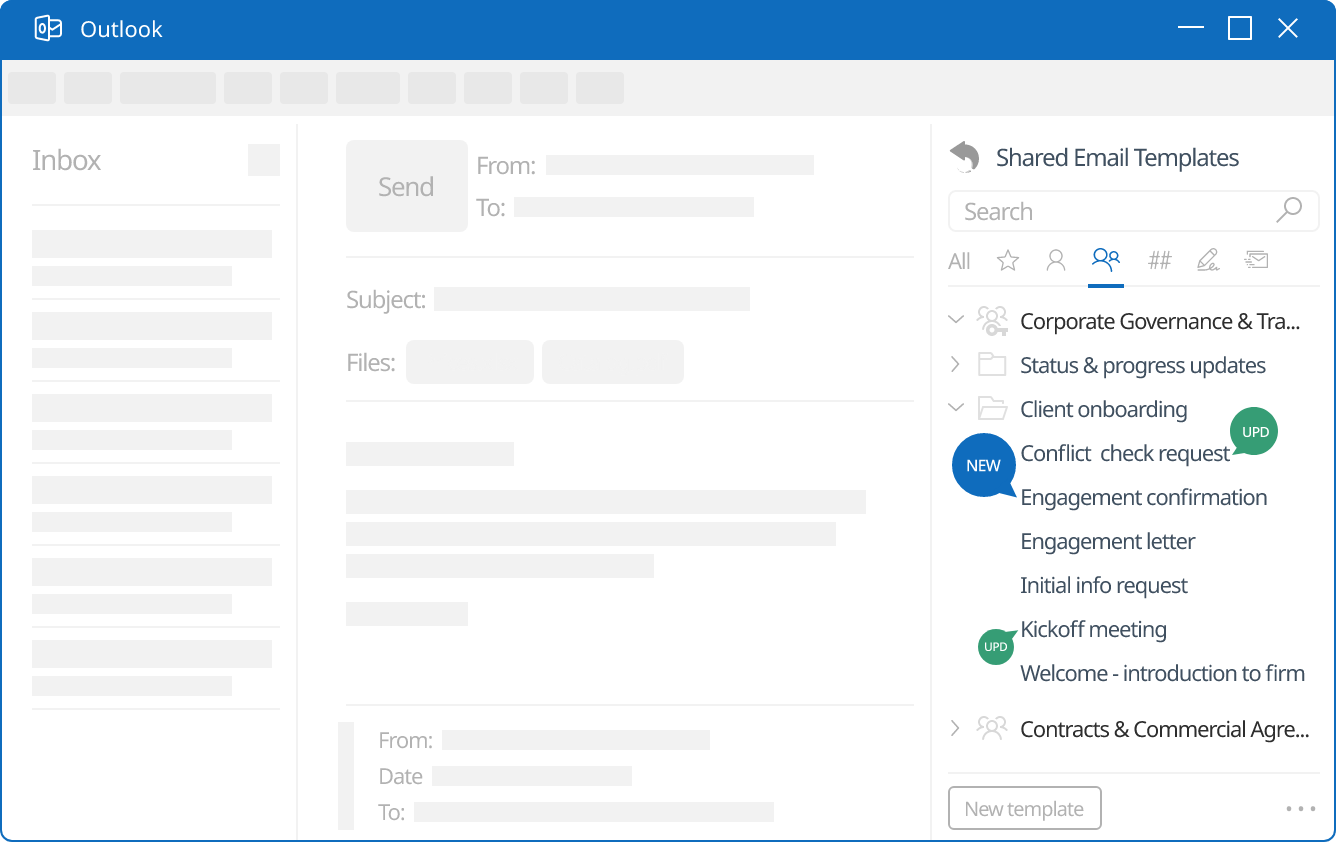This screenshot has height=842, width=1336.
Task: Expand Status & progress updates folder
Action: pyautogui.click(x=956, y=364)
